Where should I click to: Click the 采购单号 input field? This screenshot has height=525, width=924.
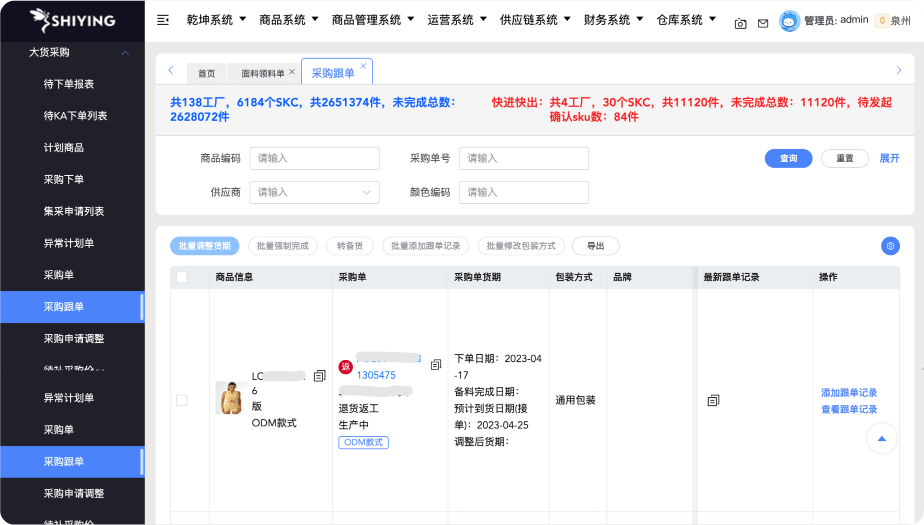coord(524,158)
